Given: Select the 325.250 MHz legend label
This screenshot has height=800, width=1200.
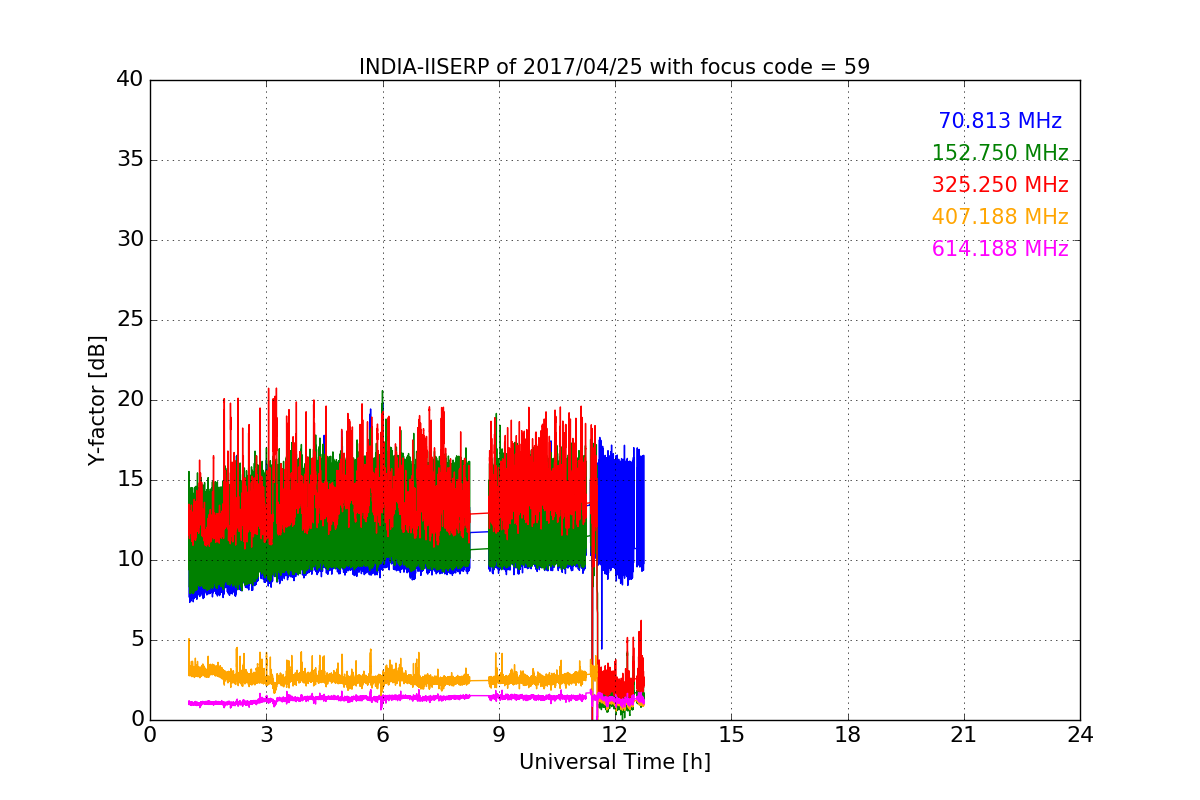Looking at the screenshot, I should point(1000,185).
